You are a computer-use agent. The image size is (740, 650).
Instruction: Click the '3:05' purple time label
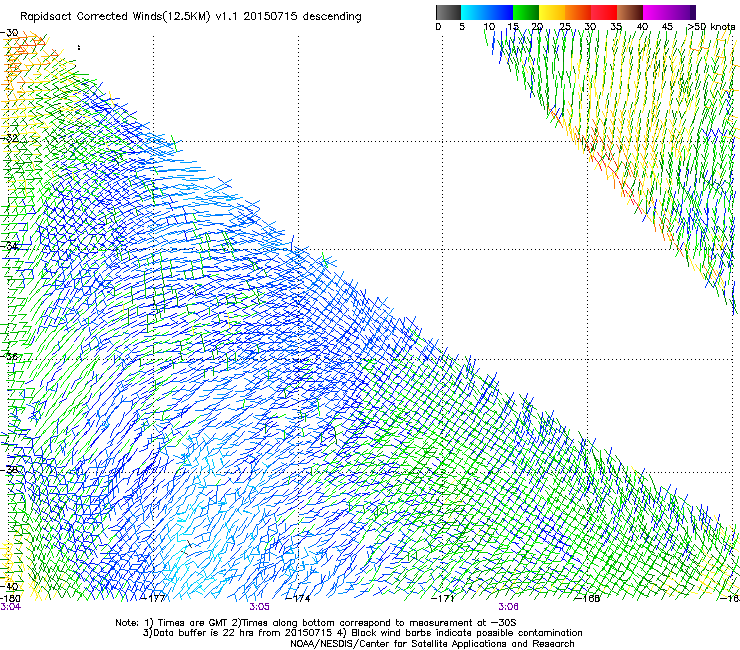coord(260,607)
